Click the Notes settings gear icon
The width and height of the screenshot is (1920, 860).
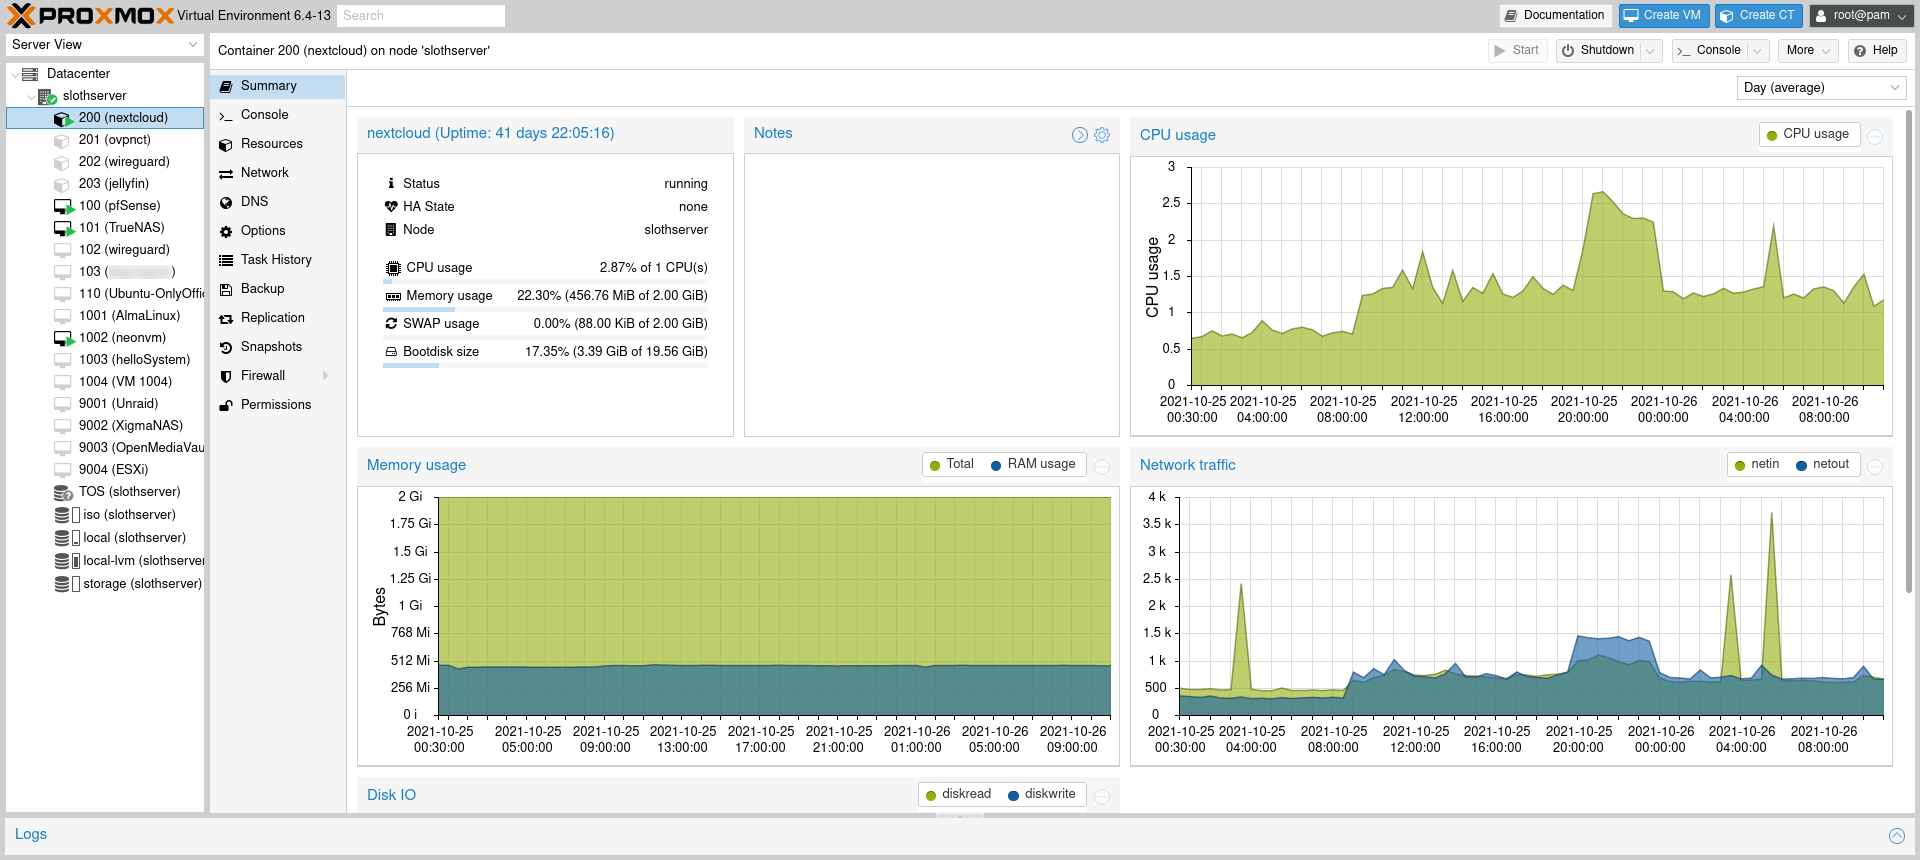click(x=1102, y=135)
